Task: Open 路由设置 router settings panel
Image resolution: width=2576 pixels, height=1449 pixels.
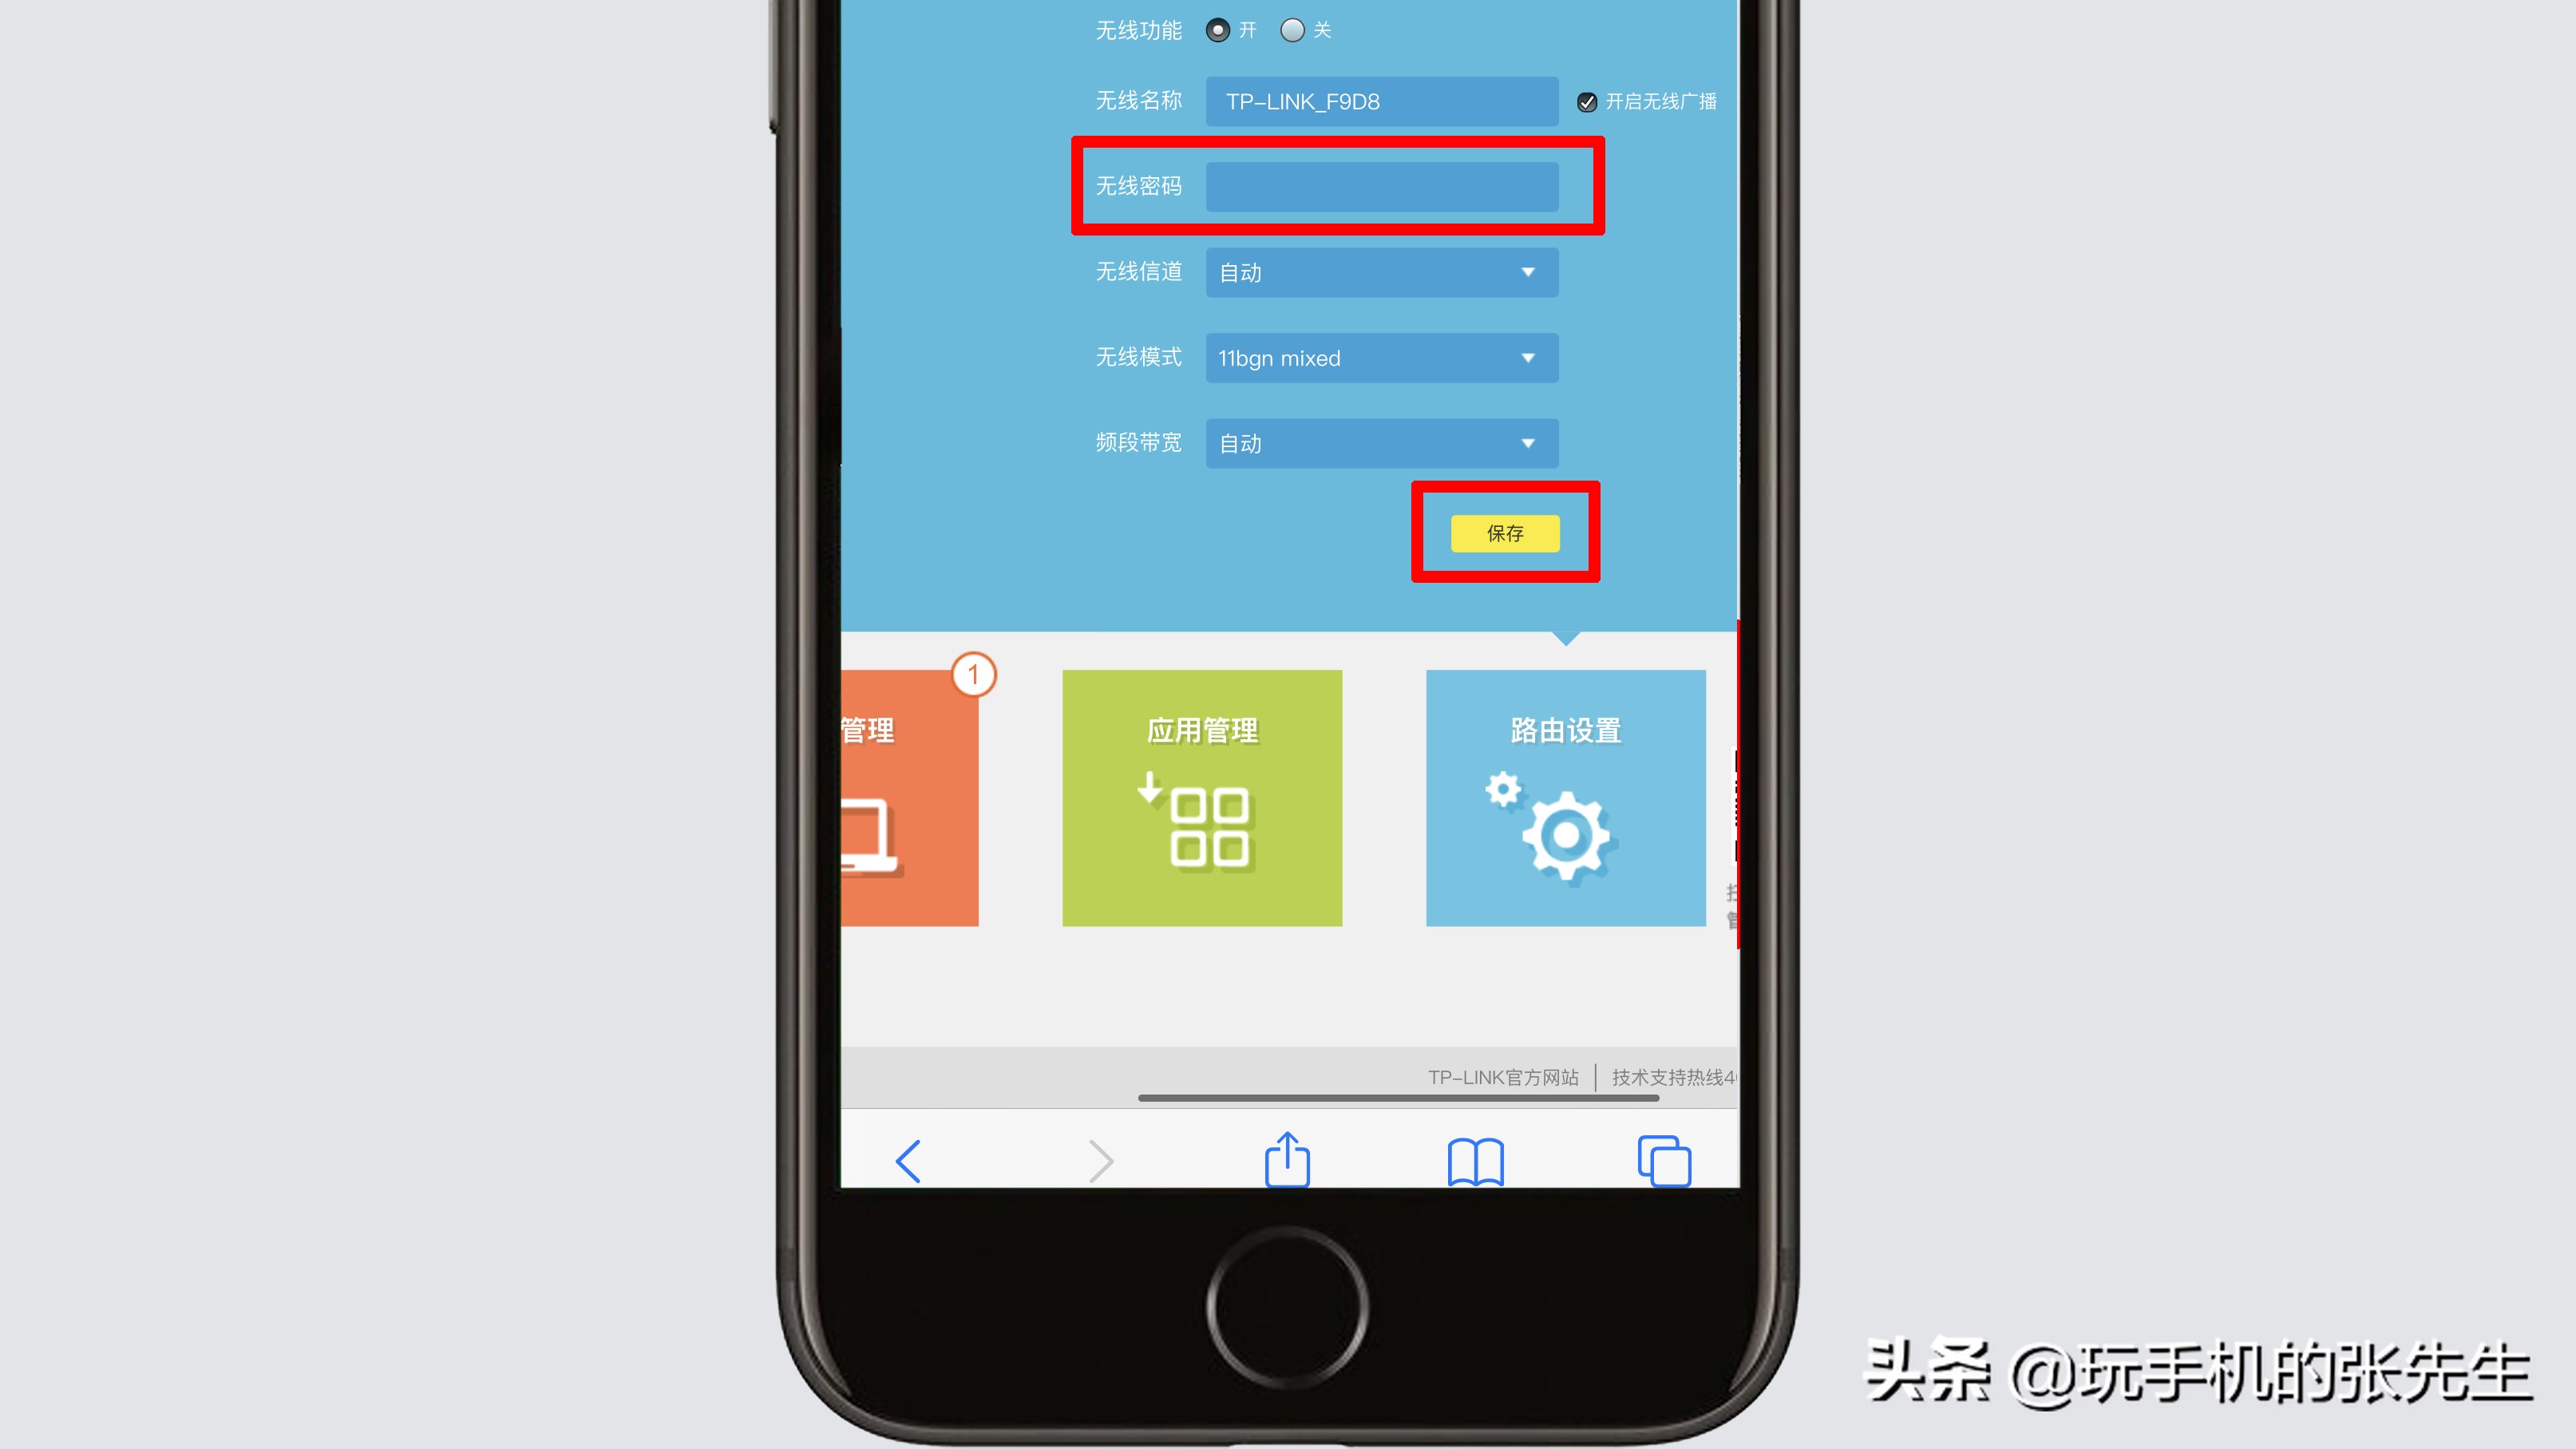Action: point(1565,798)
